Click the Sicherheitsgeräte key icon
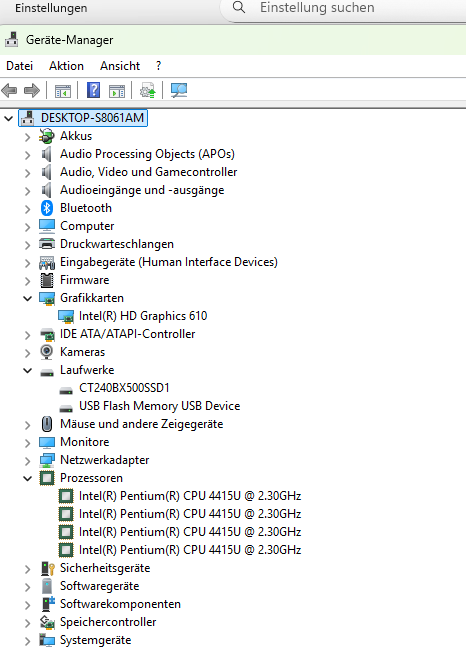 (48, 568)
